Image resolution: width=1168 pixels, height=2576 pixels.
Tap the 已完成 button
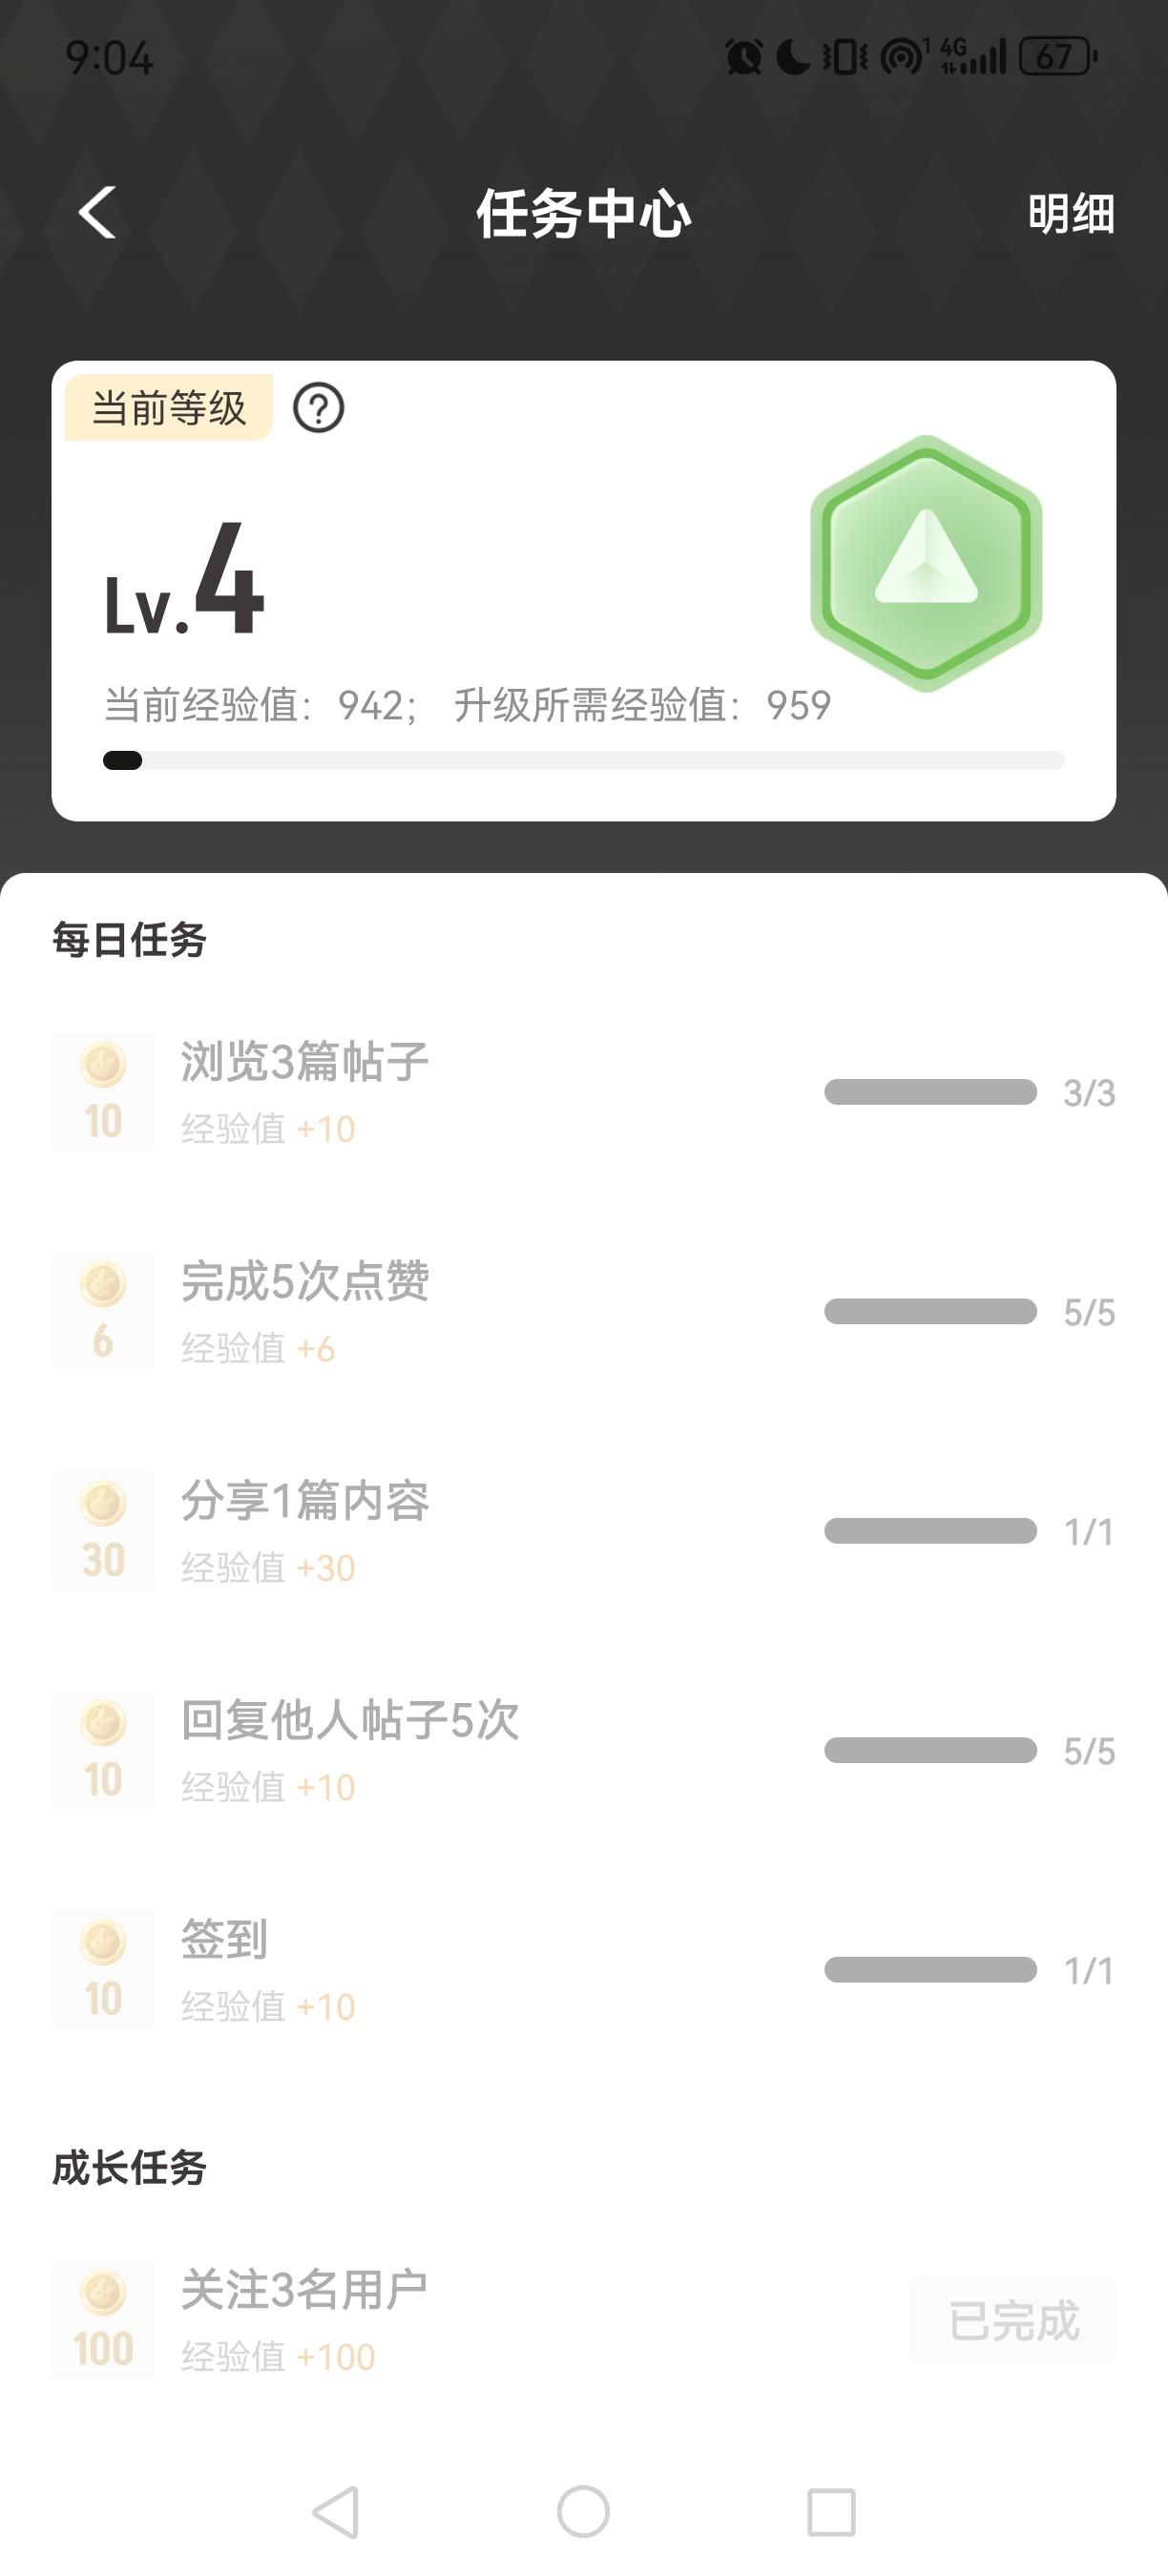coord(1013,2320)
